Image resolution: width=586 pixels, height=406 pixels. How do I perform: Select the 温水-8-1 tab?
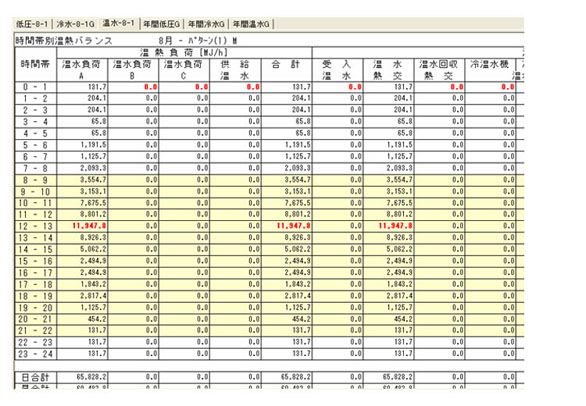click(118, 23)
